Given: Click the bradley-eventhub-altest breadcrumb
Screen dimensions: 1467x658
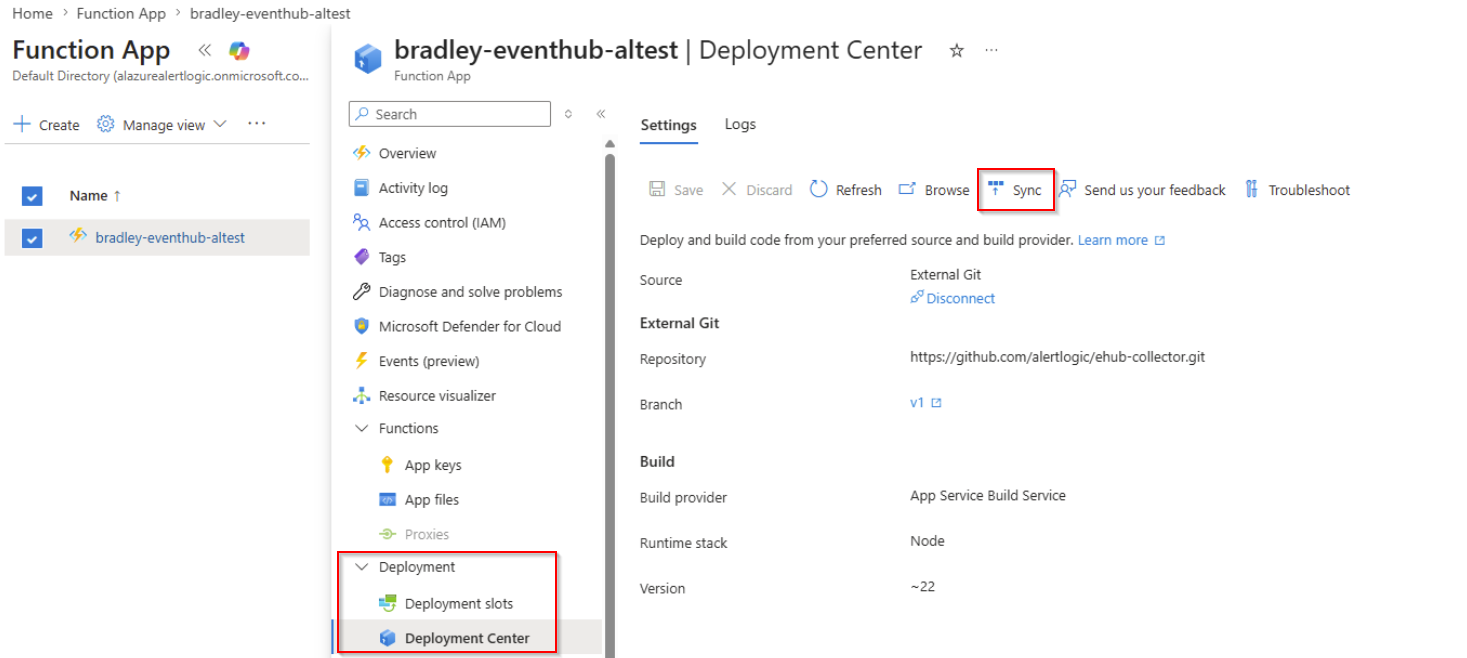Looking at the screenshot, I should point(270,14).
